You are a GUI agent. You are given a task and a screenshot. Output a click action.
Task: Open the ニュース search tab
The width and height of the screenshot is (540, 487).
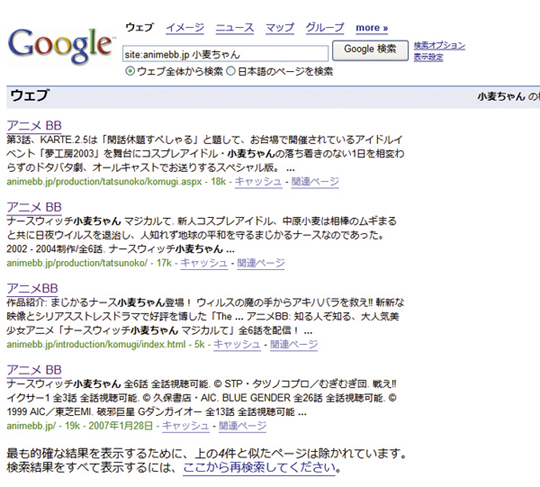(235, 28)
